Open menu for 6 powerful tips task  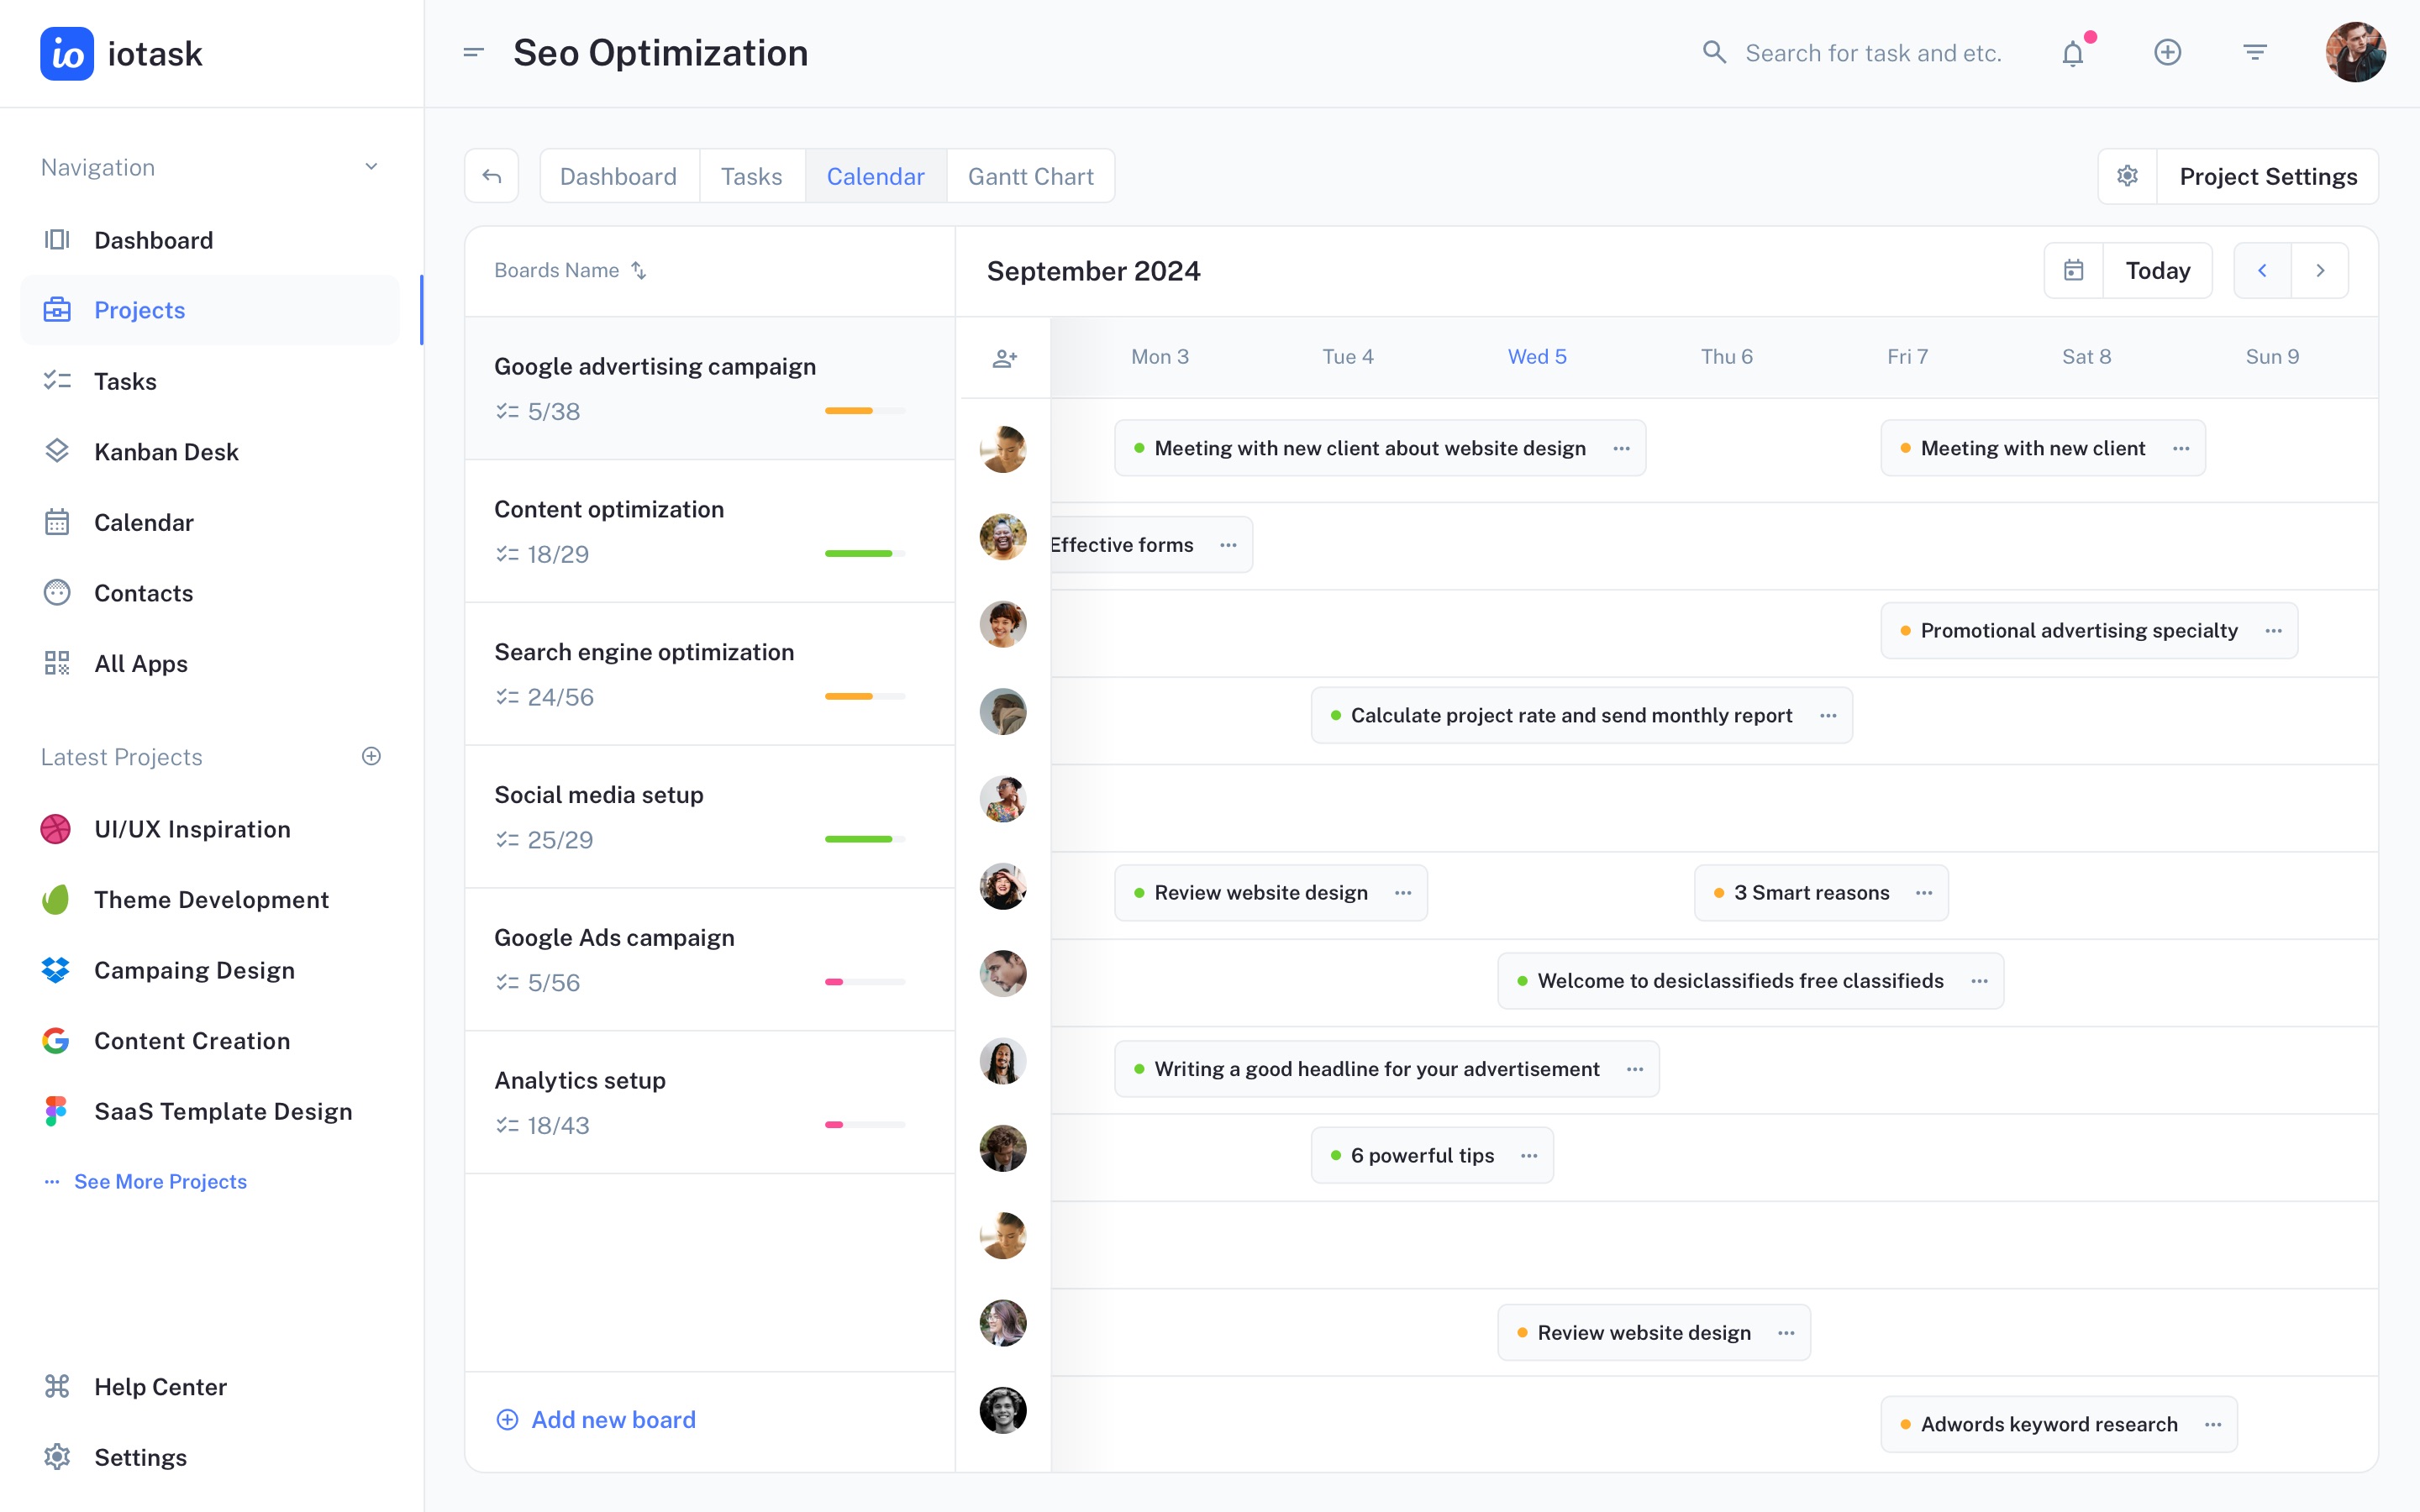pos(1529,1155)
